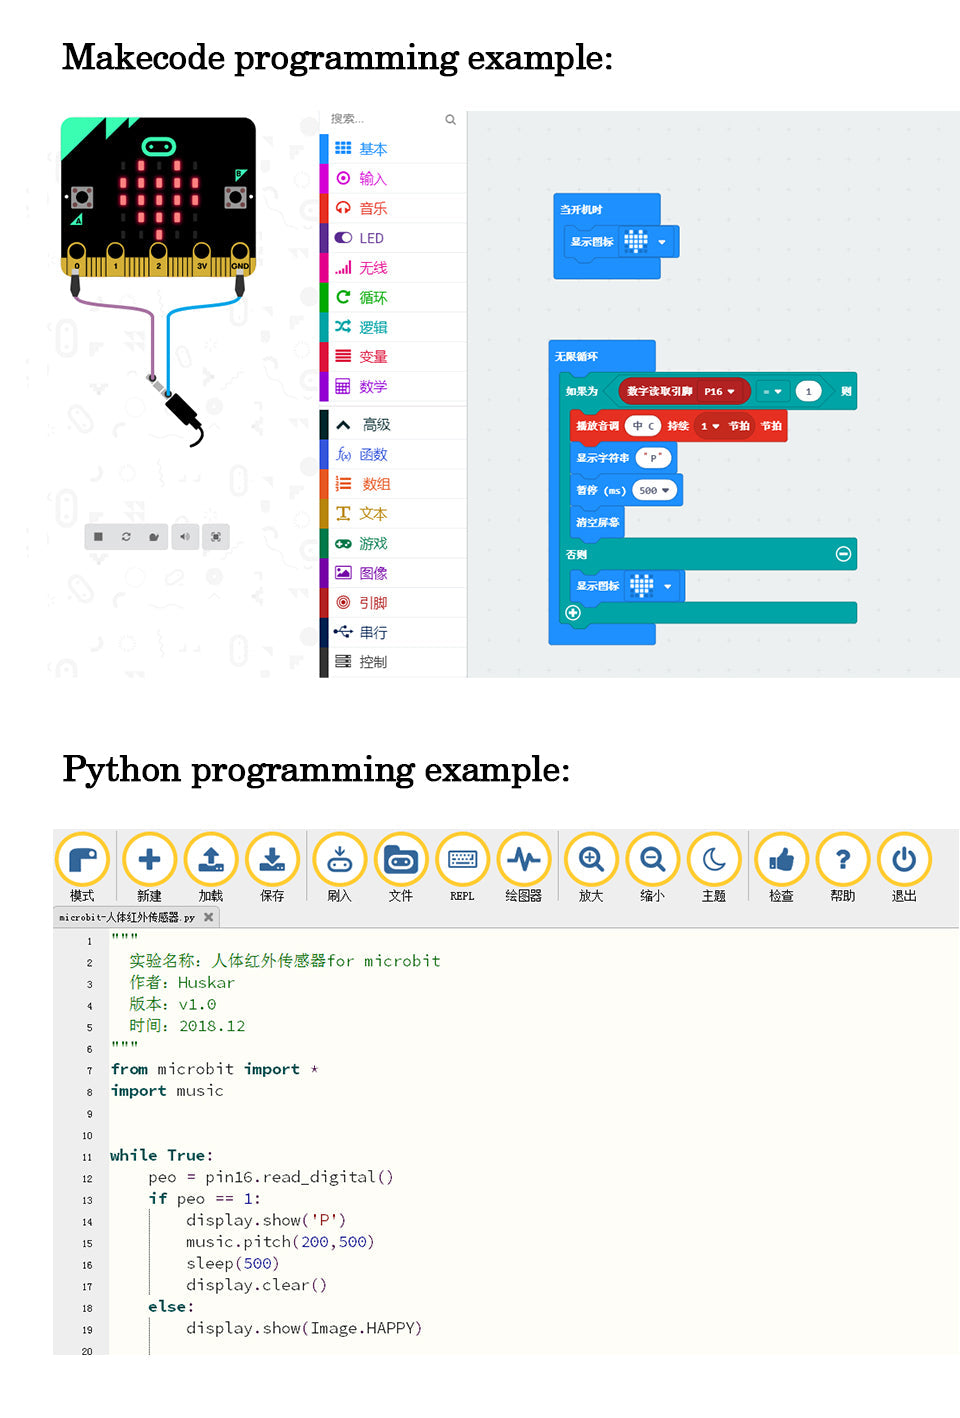The height and width of the screenshot is (1418, 960).
Task: Click the Load (加载) upload icon
Action: (210, 859)
